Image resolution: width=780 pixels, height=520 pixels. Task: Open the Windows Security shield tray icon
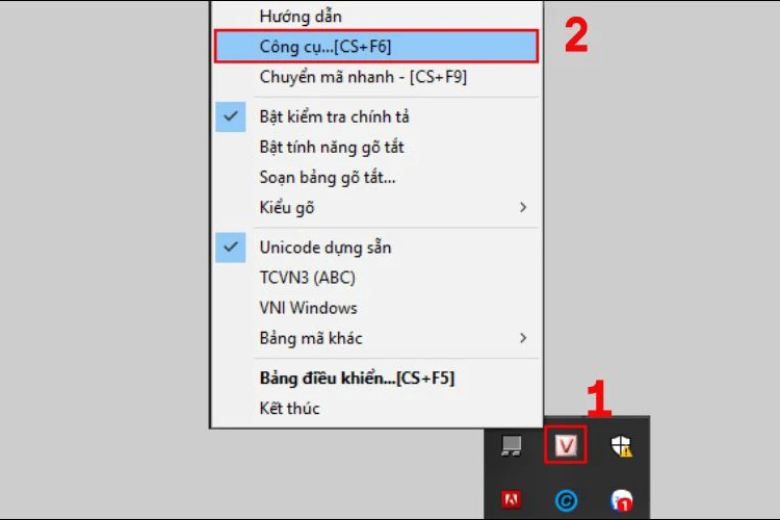[621, 445]
